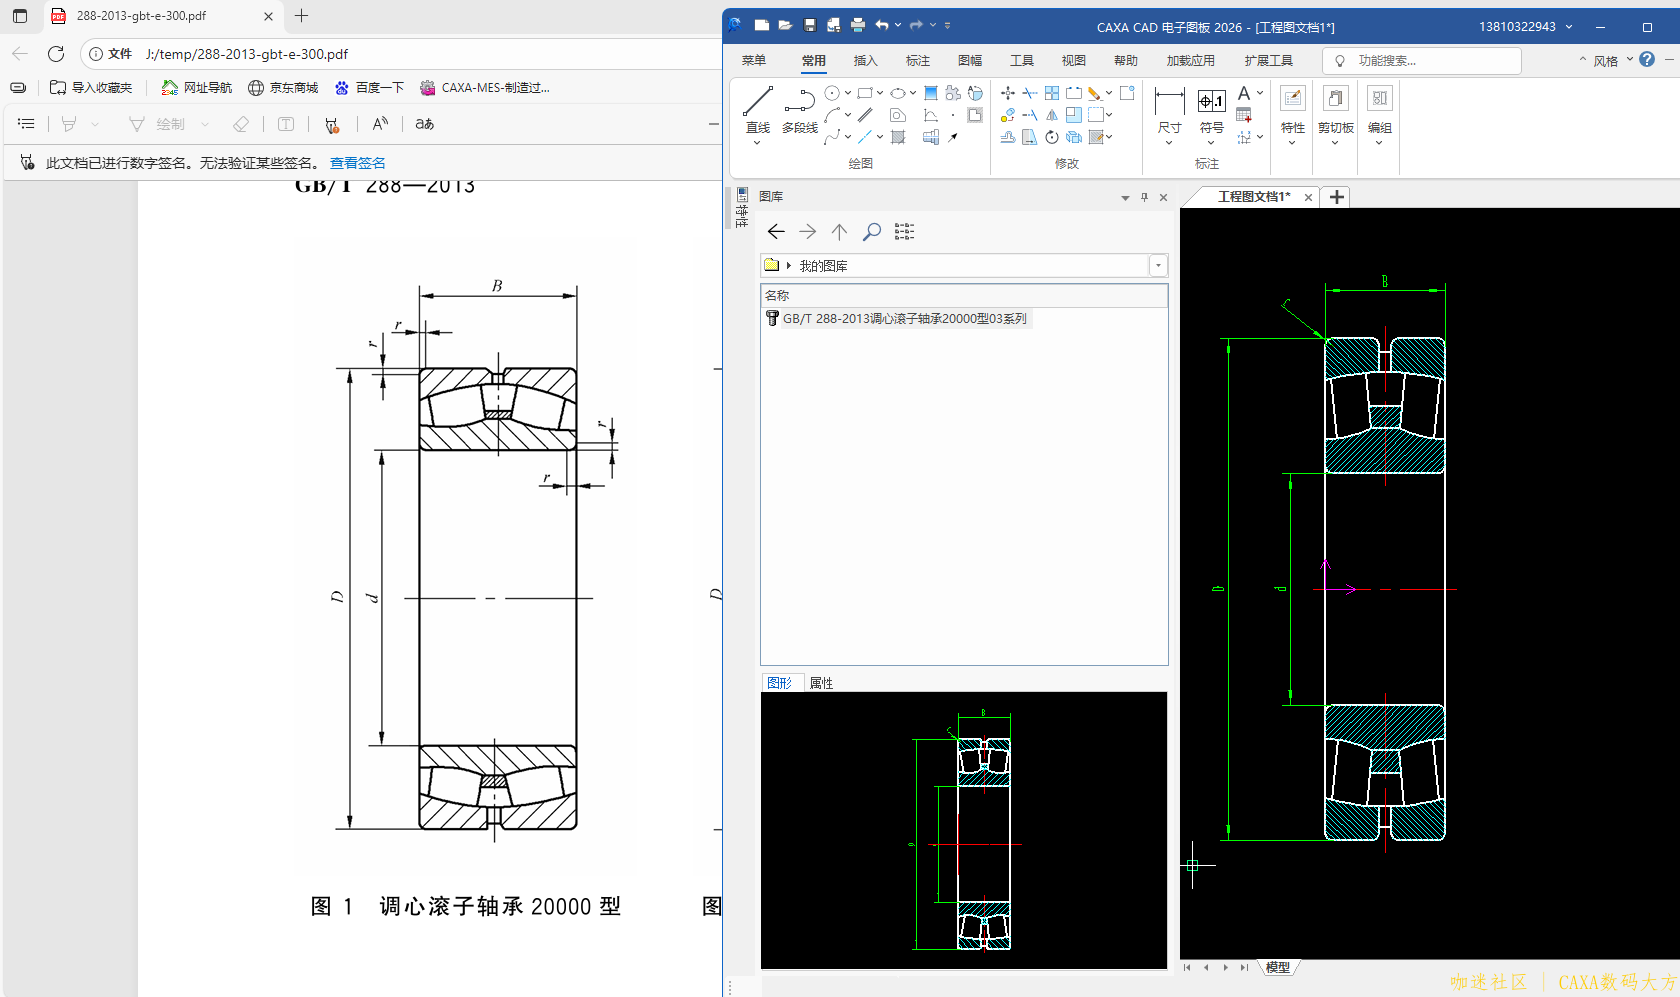This screenshot has height=997, width=1680.
Task: Click the 功能搜索 function search box
Action: (1422, 61)
